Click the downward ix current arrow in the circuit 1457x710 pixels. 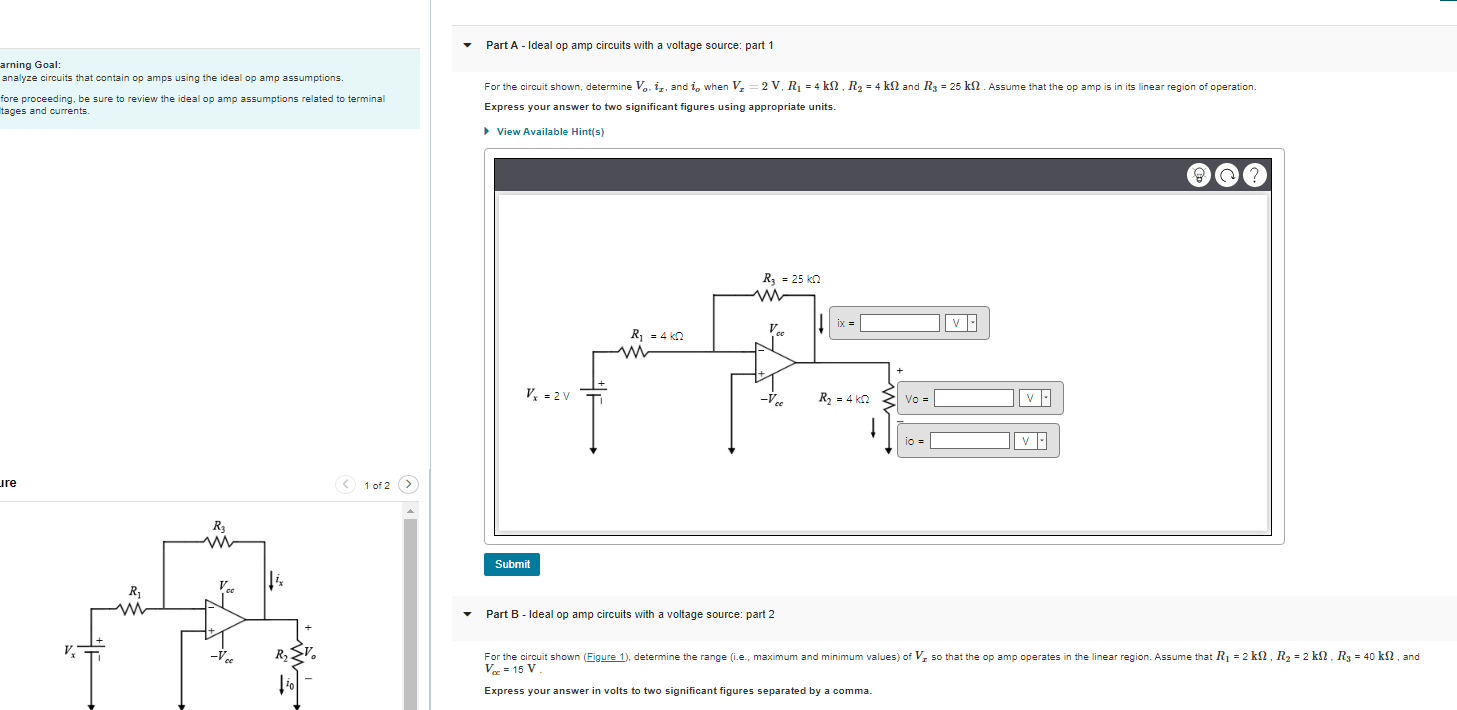(x=821, y=323)
